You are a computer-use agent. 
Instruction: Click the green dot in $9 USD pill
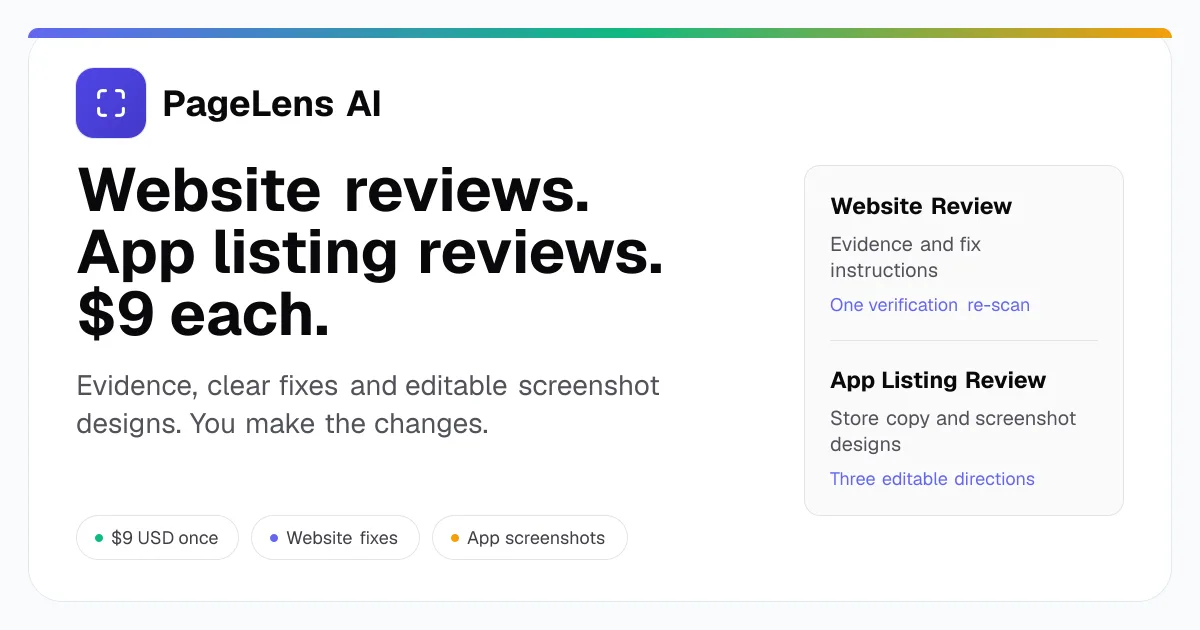click(99, 538)
